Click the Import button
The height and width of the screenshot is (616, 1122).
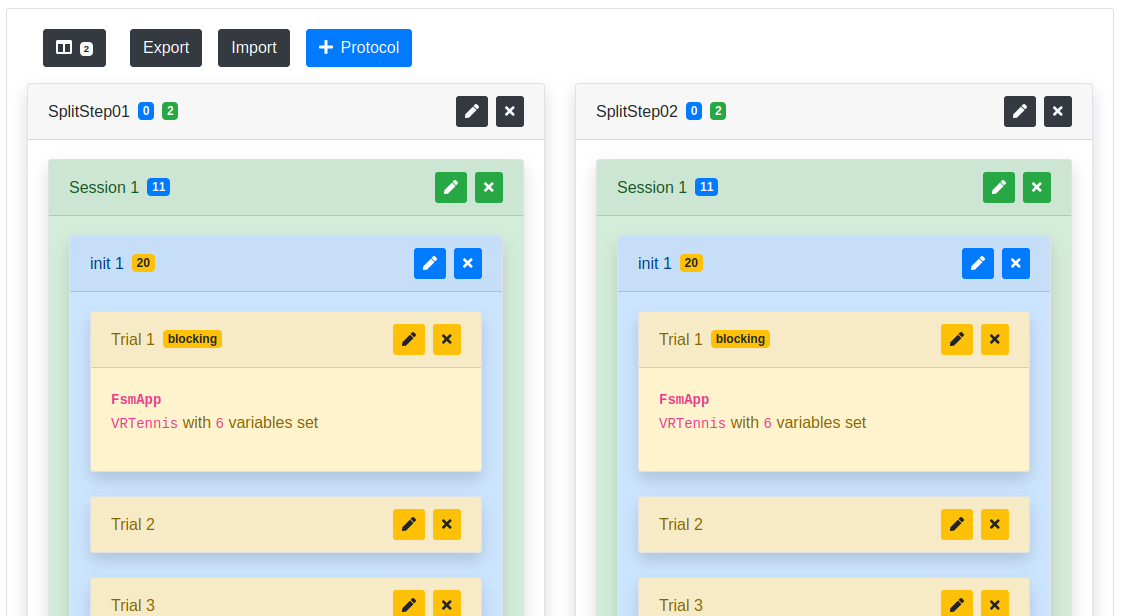[x=254, y=48]
